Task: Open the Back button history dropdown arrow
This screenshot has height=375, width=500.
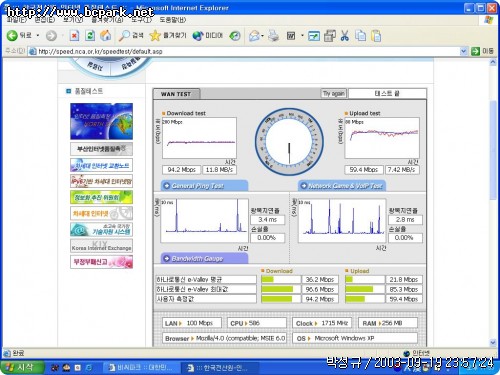Action: click(38, 35)
